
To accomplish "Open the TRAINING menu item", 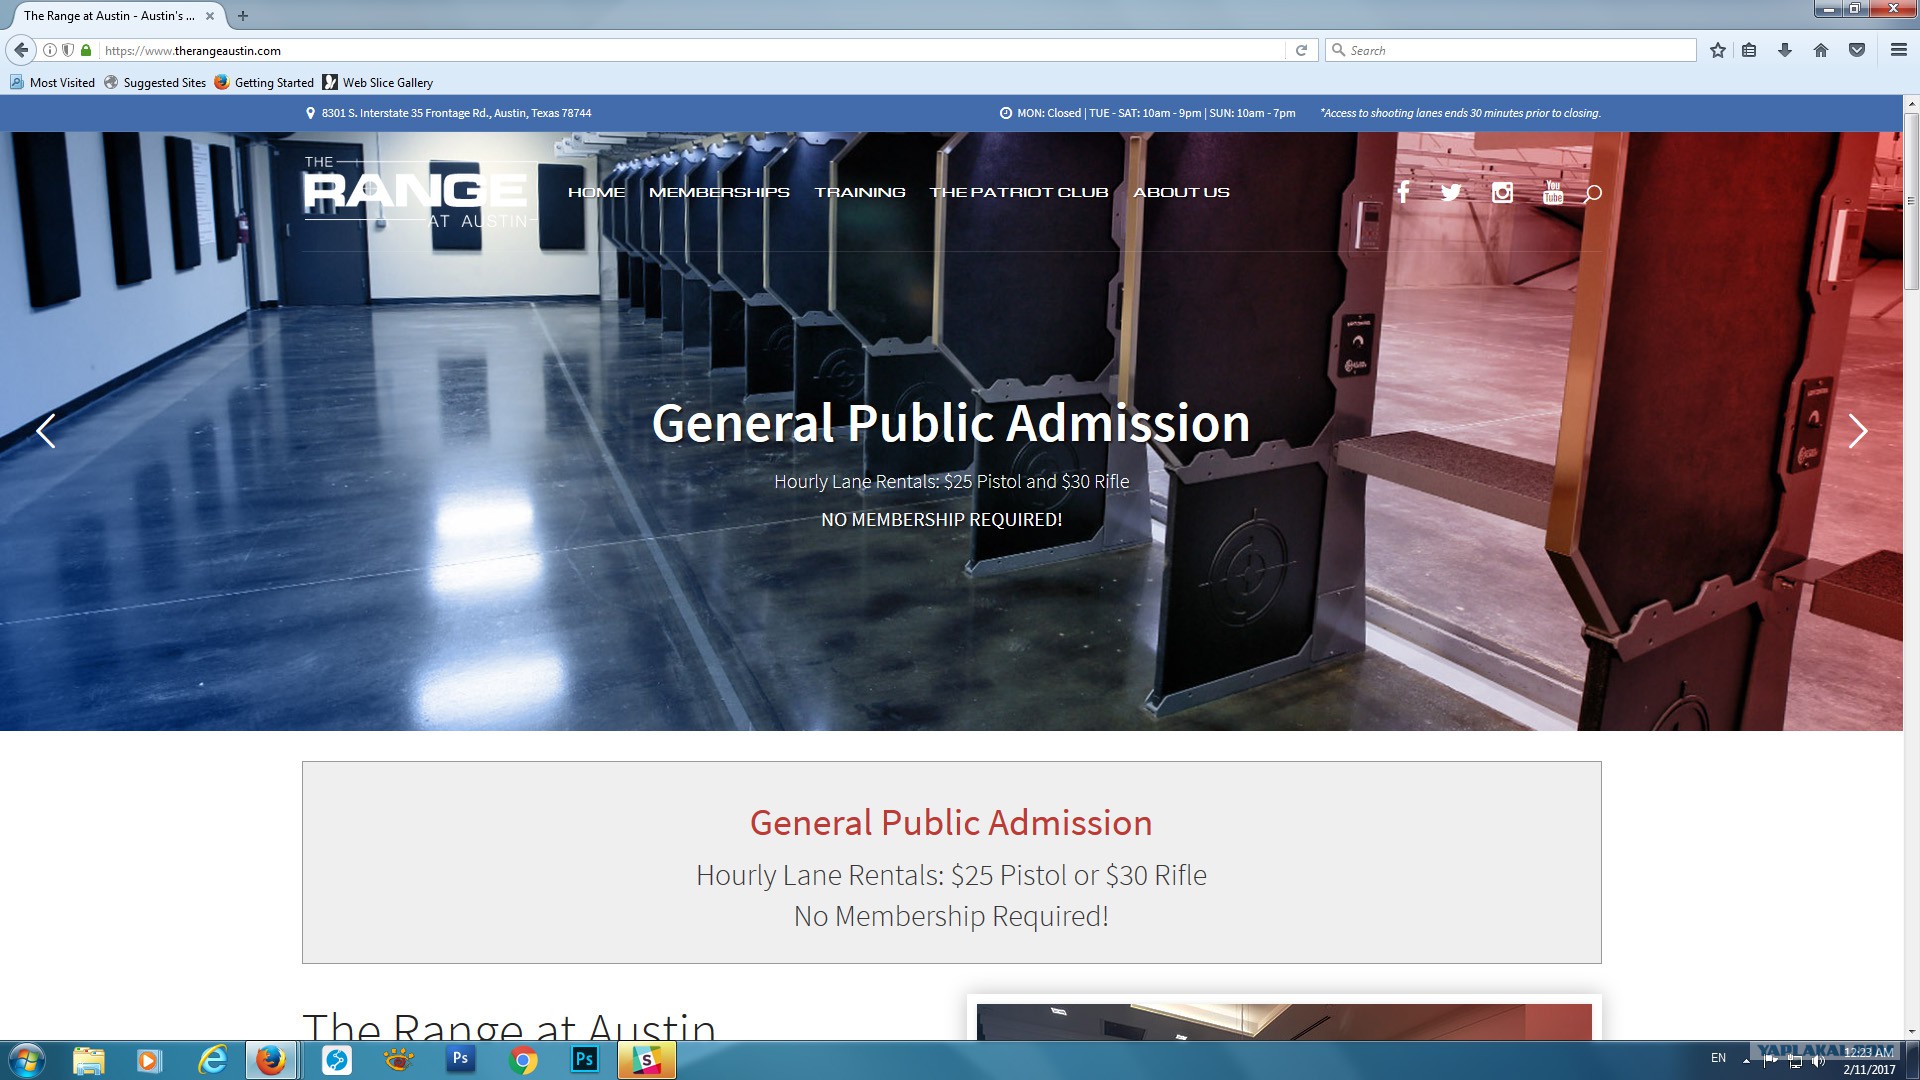I will [860, 192].
